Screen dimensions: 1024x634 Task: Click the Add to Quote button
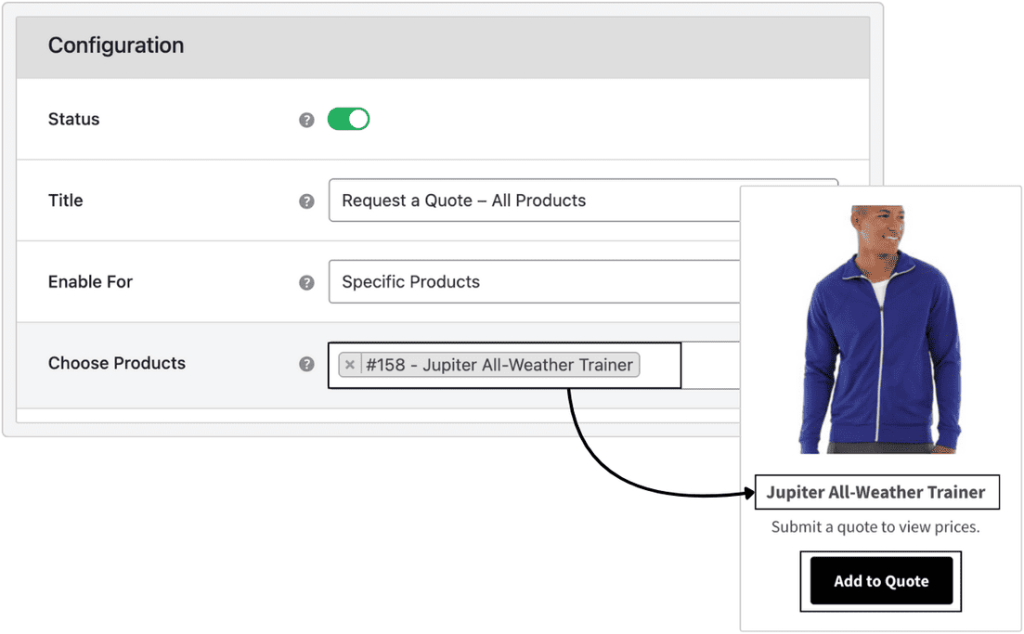[881, 581]
